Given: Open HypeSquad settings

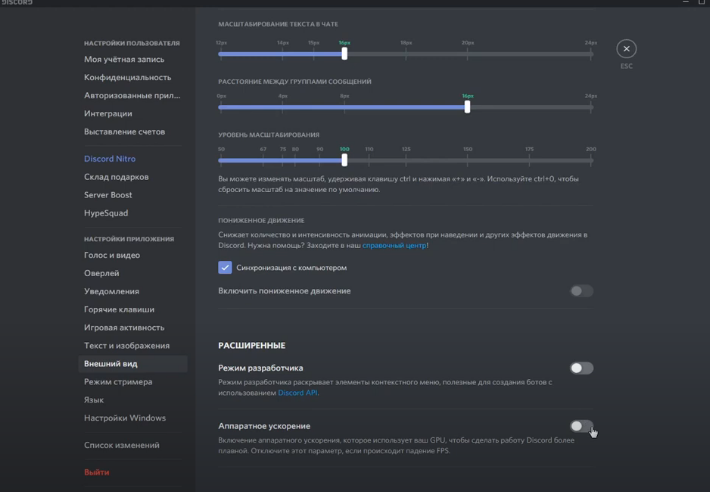Looking at the screenshot, I should pyautogui.click(x=106, y=213).
